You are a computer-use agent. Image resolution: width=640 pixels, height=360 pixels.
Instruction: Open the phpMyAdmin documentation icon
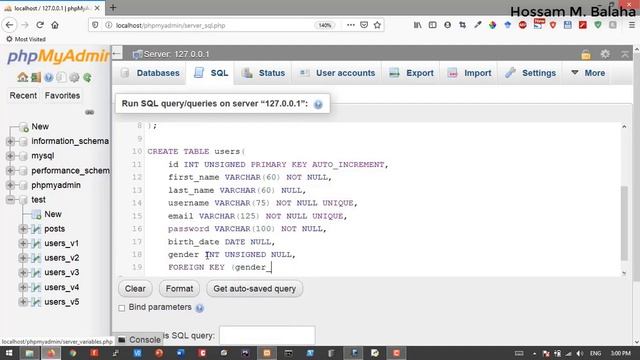(49, 77)
